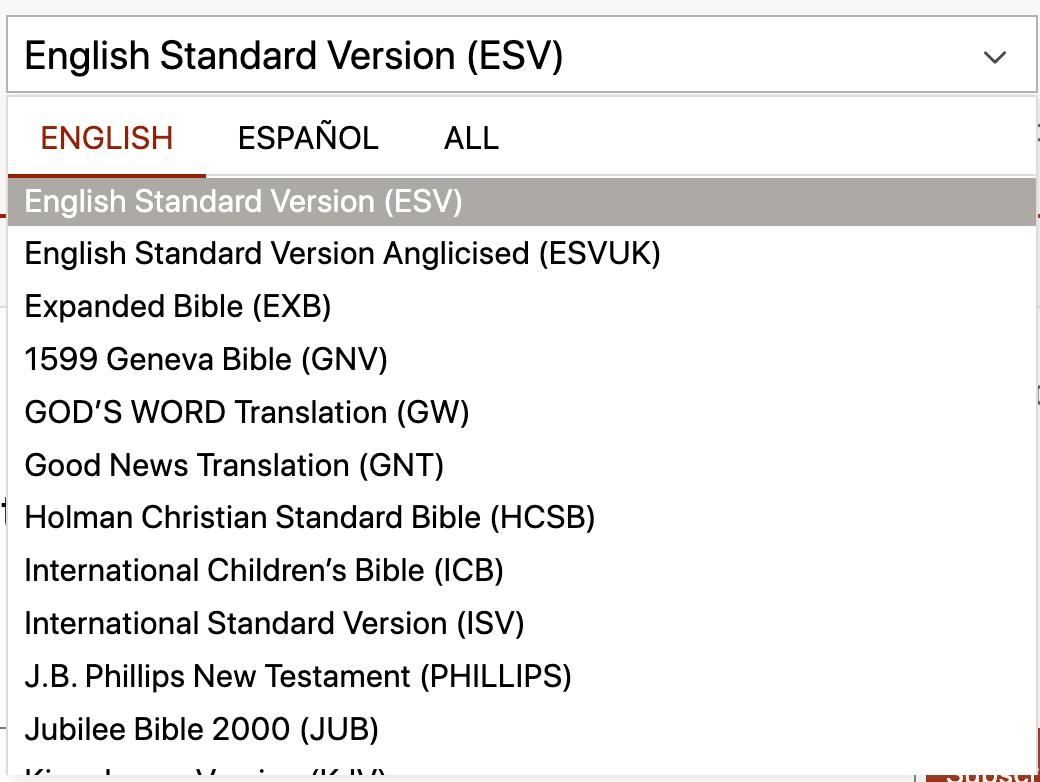The width and height of the screenshot is (1040, 782).
Task: Collapse the version list via the chevron
Action: coord(995,57)
